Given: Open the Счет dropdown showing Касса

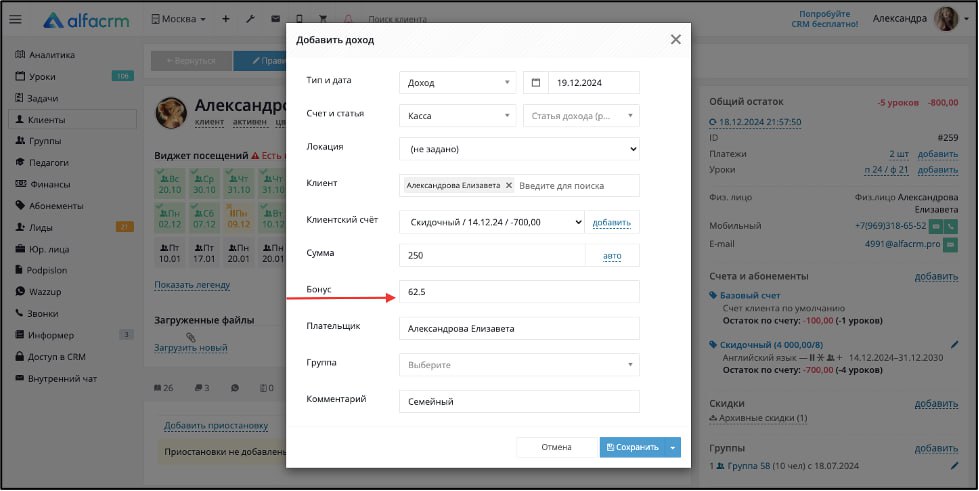Looking at the screenshot, I should click(x=457, y=116).
